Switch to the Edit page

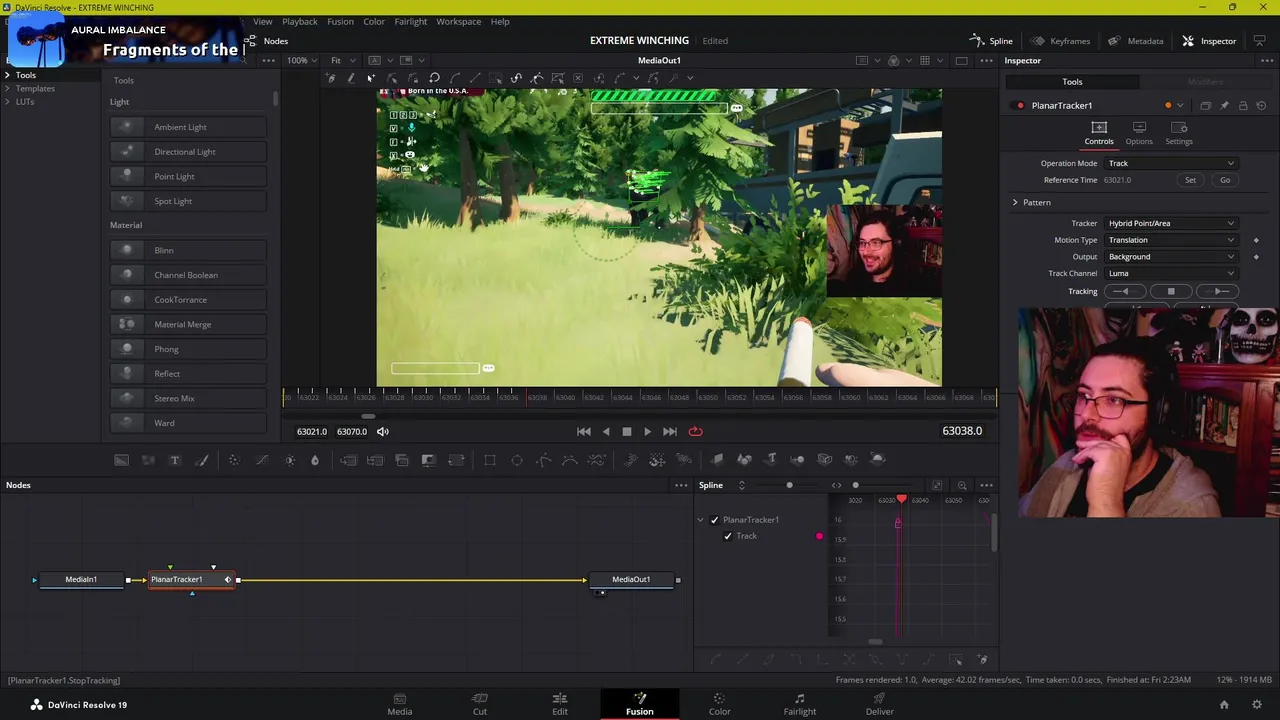(x=560, y=704)
